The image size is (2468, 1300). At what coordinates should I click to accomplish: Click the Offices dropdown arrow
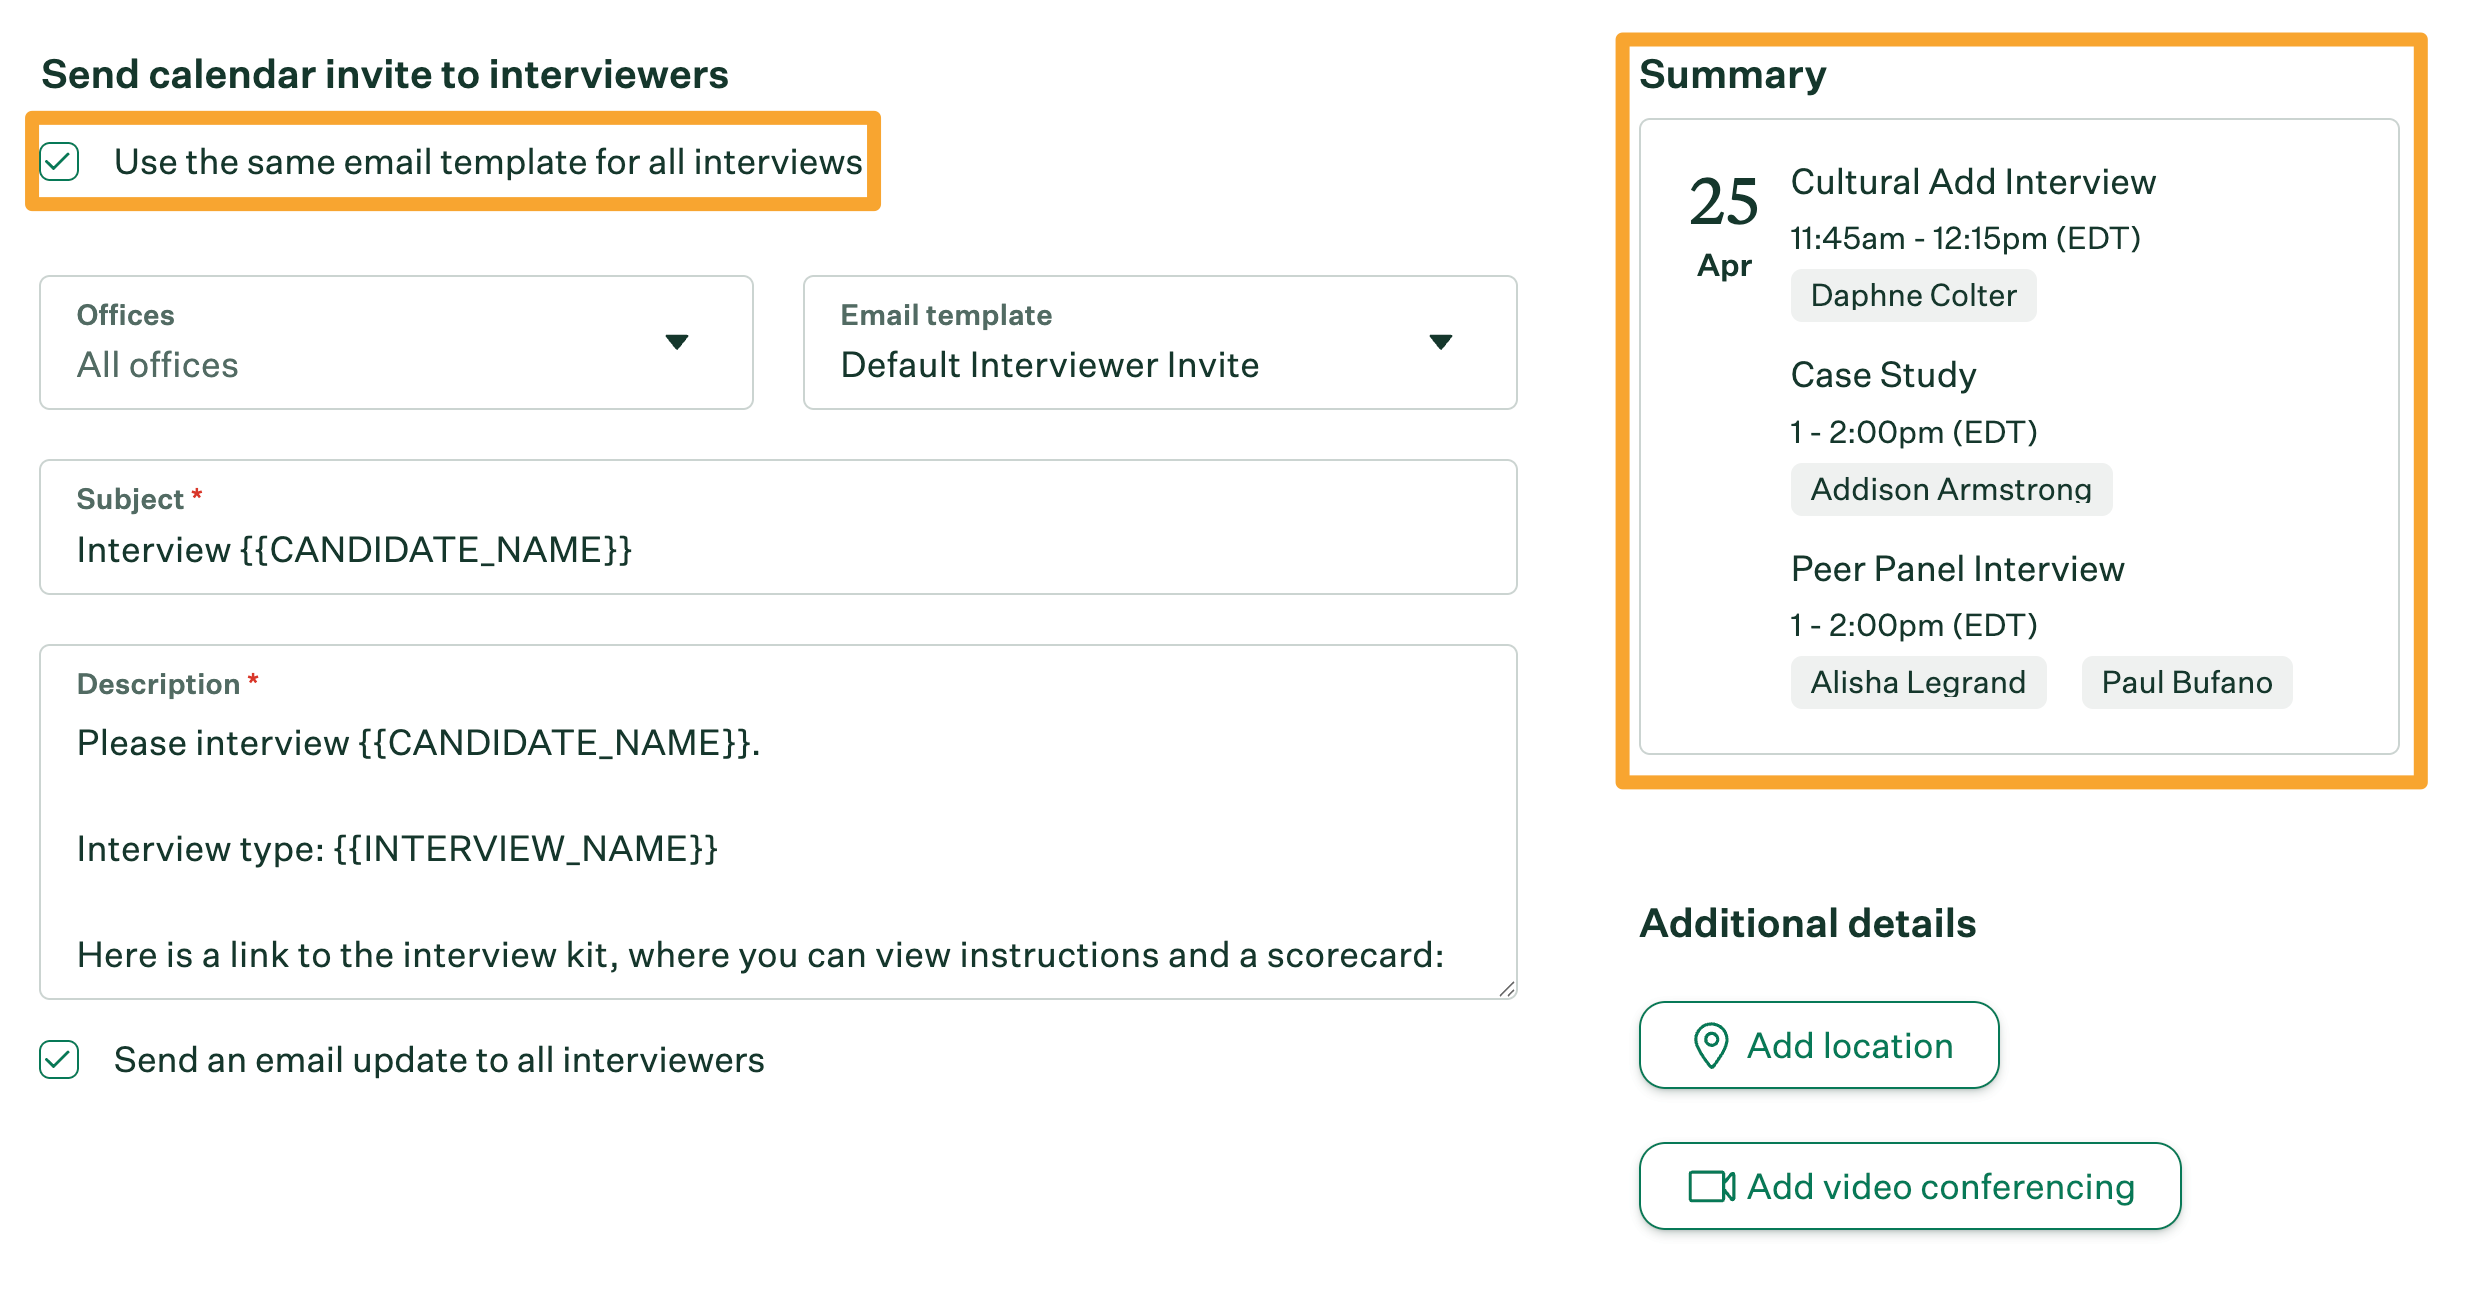(677, 342)
